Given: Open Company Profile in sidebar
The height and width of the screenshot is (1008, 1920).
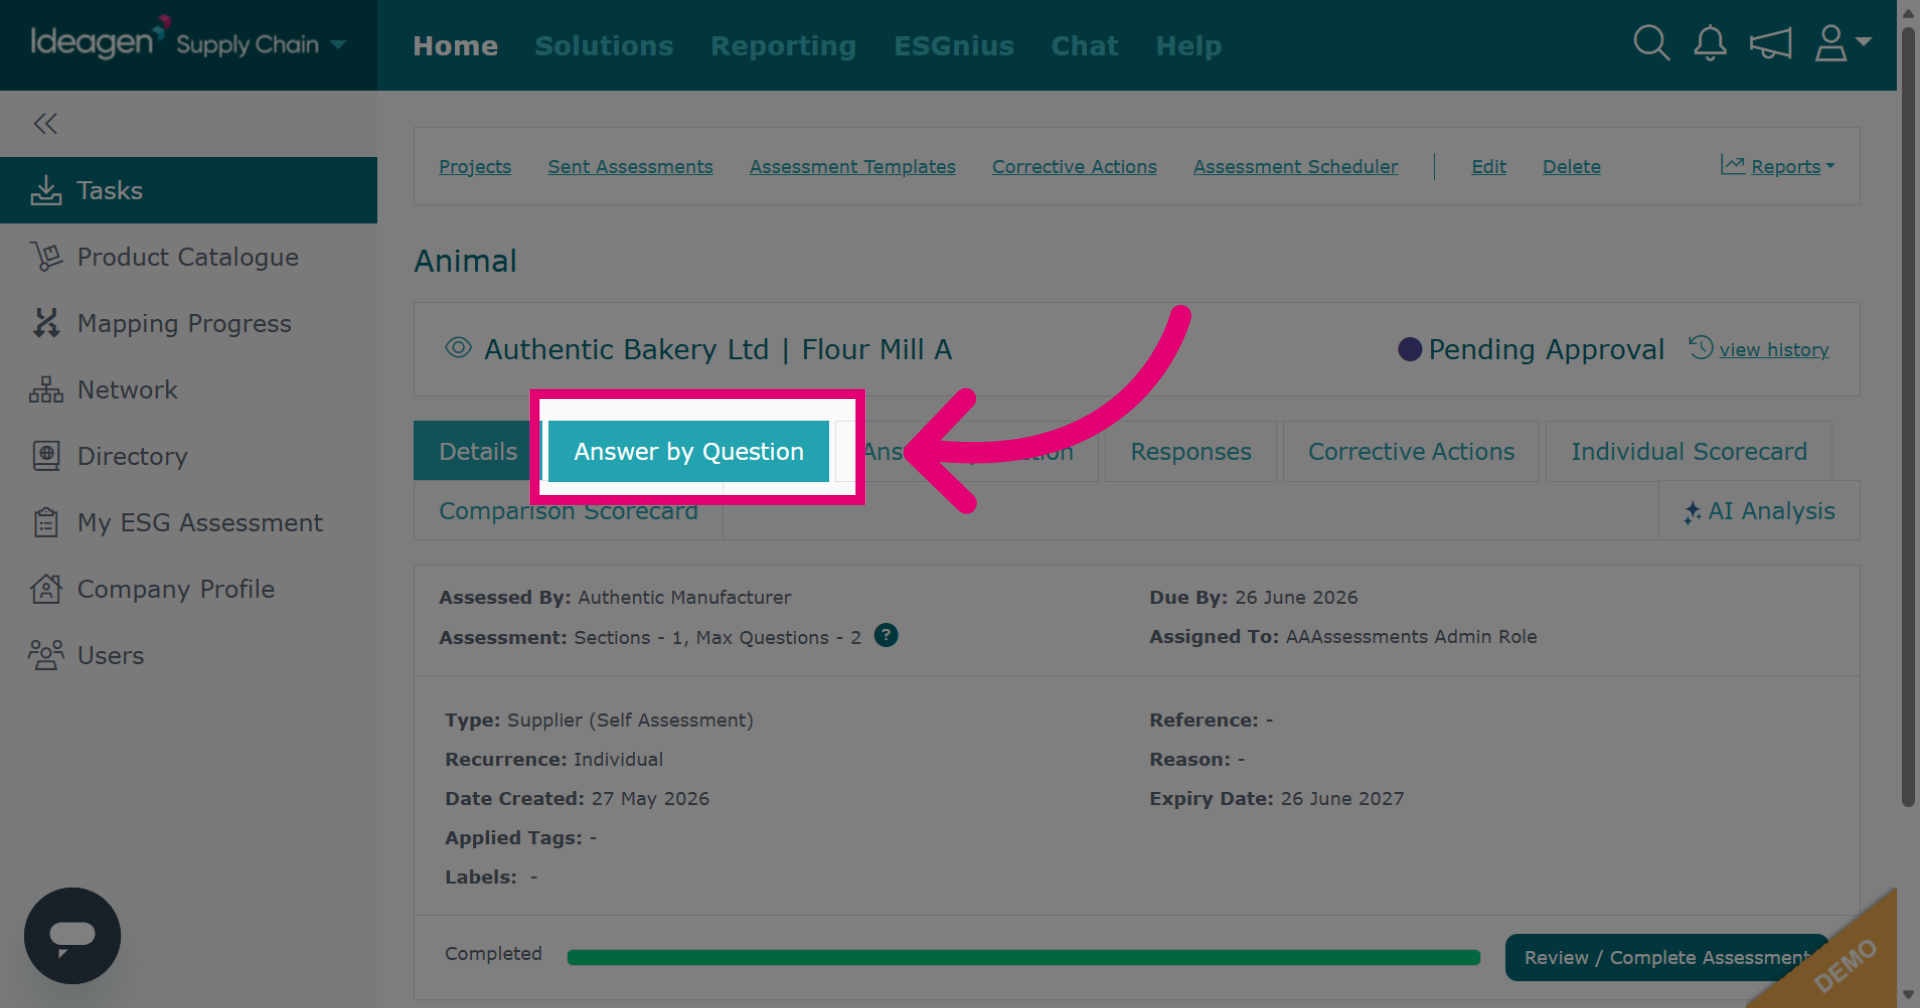Looking at the screenshot, I should (188, 589).
